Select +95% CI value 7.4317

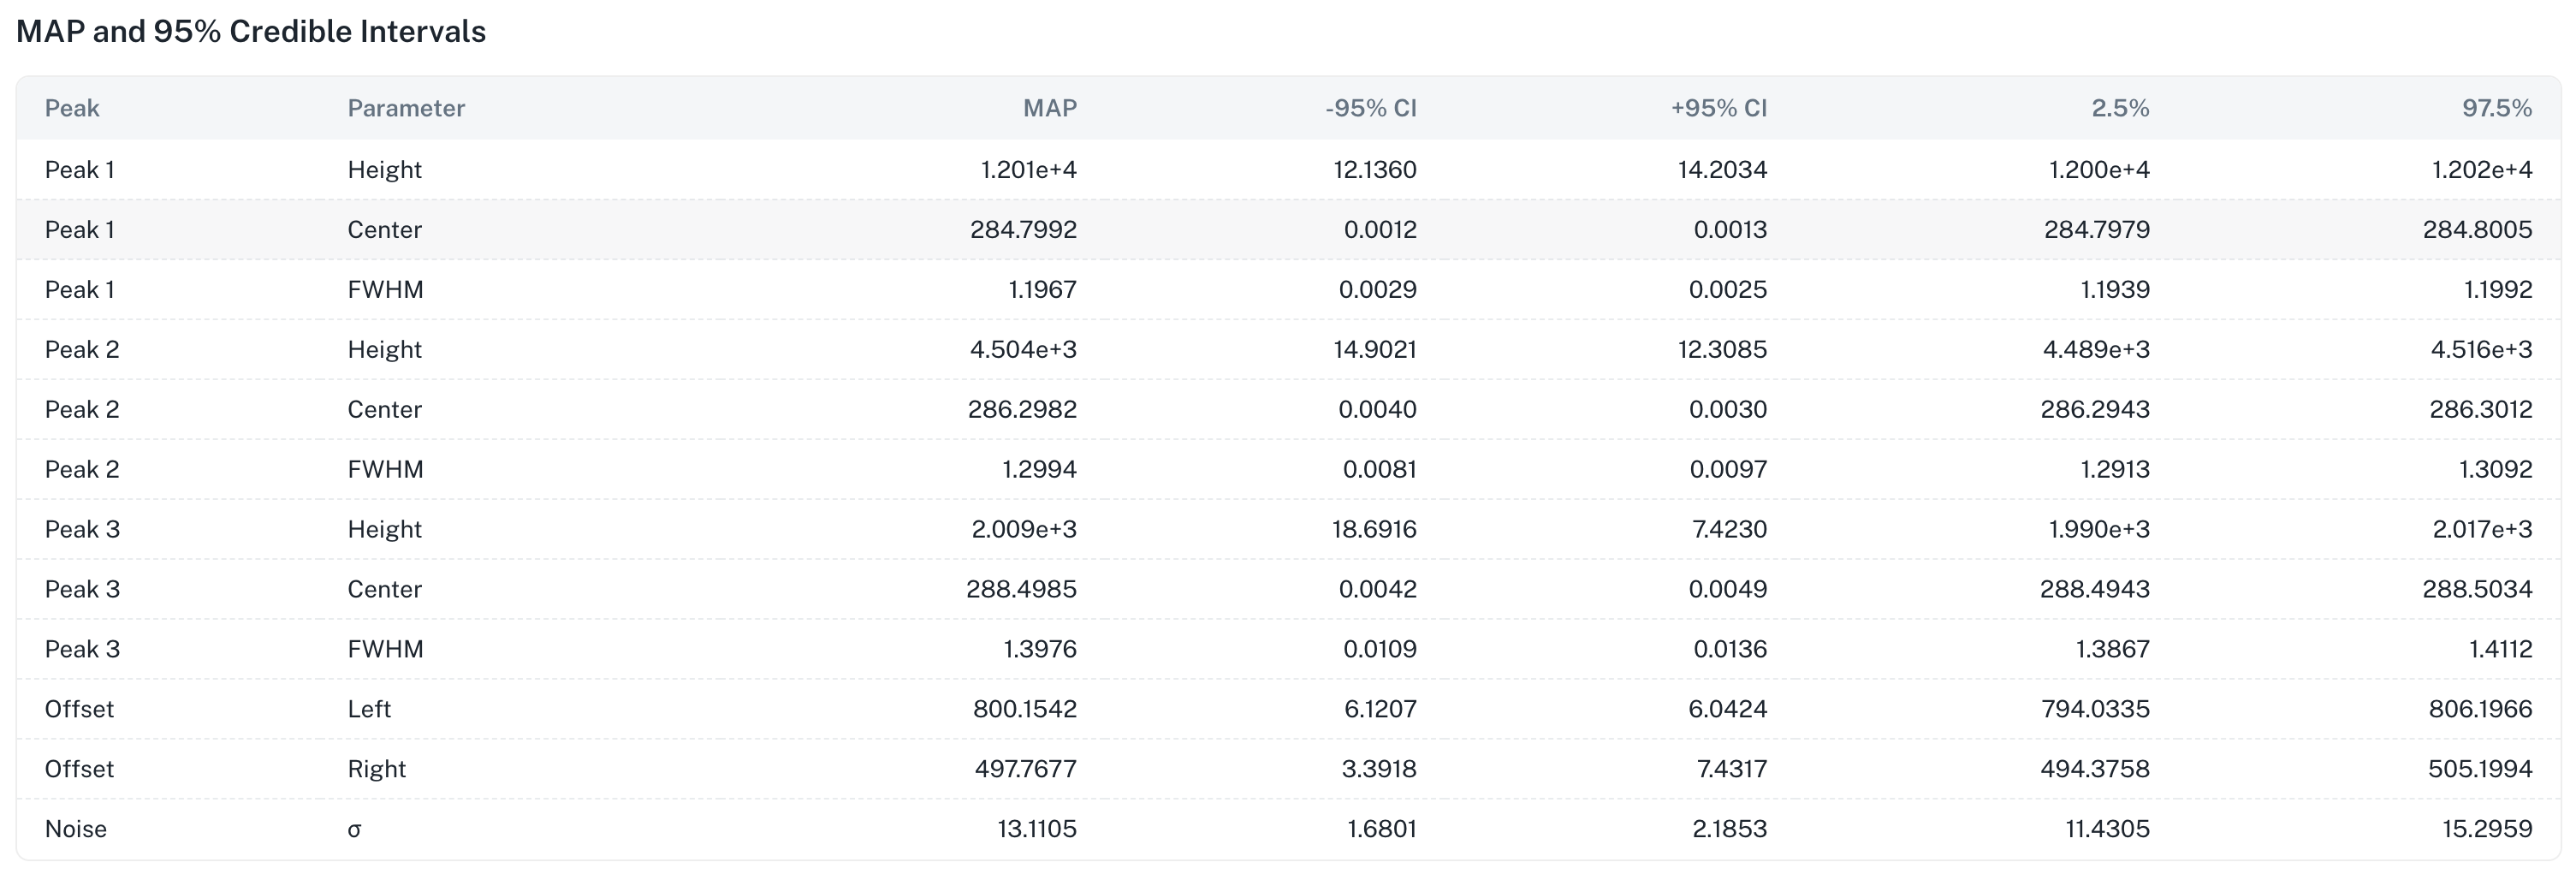(x=1732, y=770)
